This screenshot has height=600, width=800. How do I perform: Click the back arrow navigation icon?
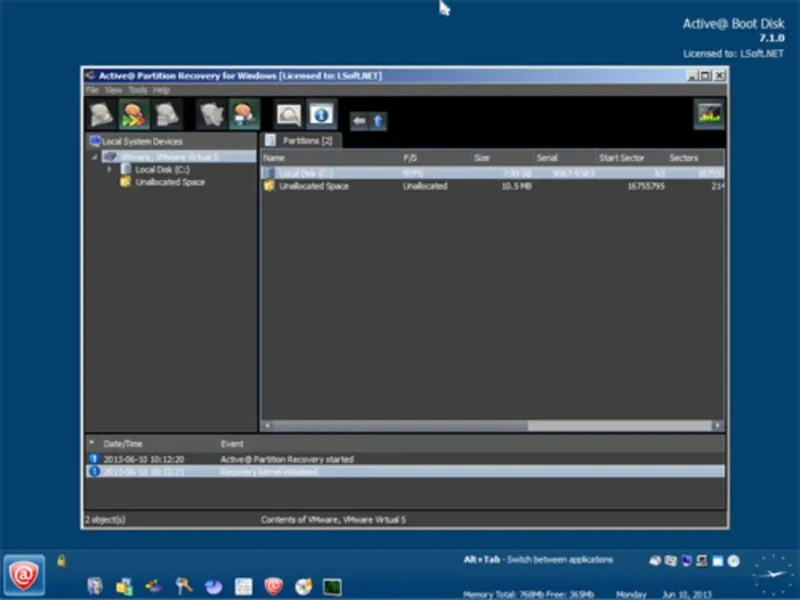tap(359, 121)
